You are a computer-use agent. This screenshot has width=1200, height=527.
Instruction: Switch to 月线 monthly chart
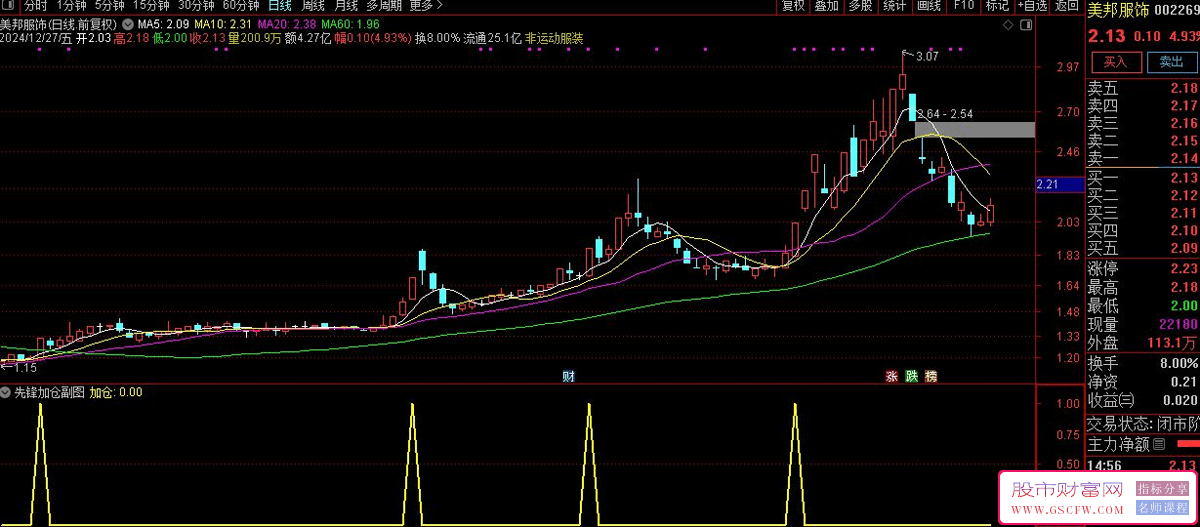(x=345, y=6)
